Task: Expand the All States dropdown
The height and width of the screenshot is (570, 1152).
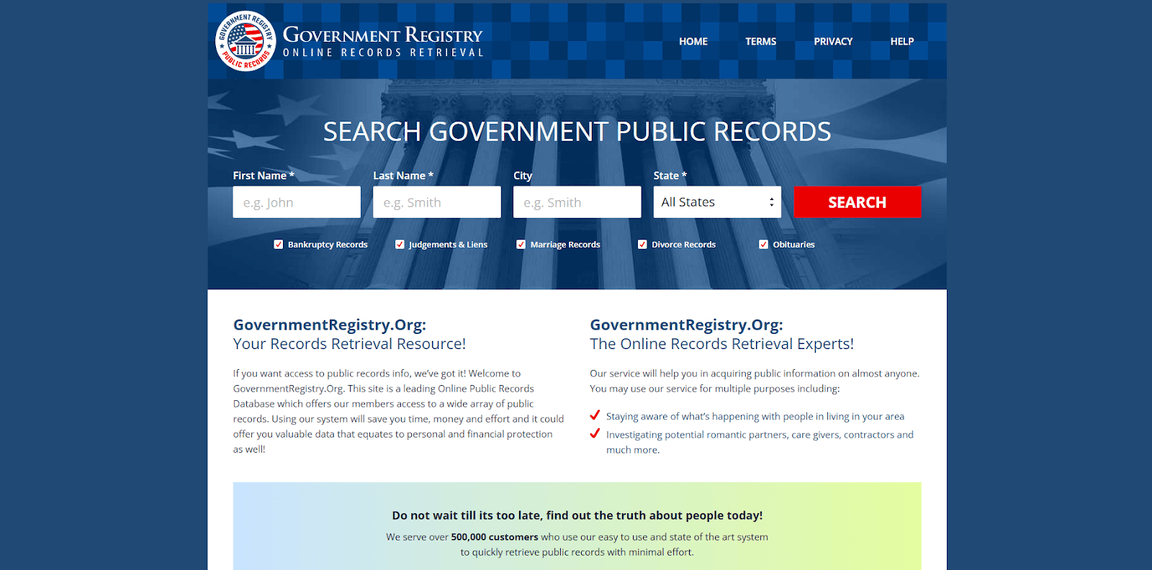Action: [x=717, y=202]
